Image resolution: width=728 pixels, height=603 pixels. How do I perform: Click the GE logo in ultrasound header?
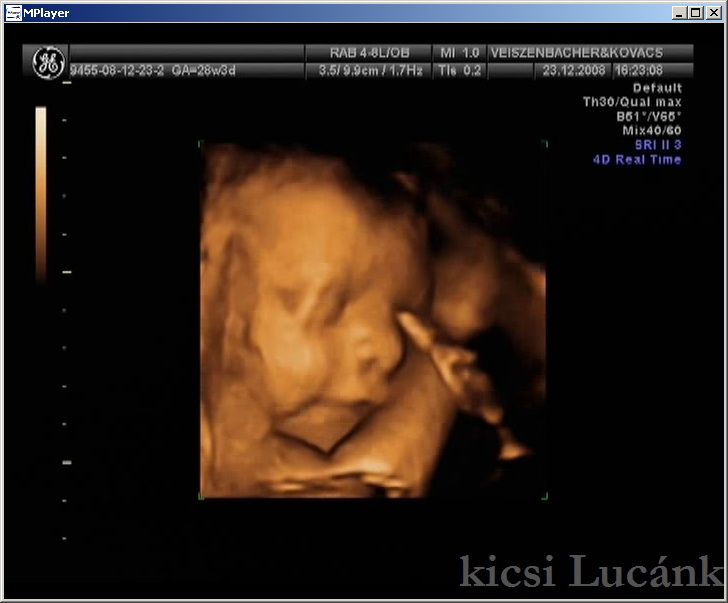point(46,62)
